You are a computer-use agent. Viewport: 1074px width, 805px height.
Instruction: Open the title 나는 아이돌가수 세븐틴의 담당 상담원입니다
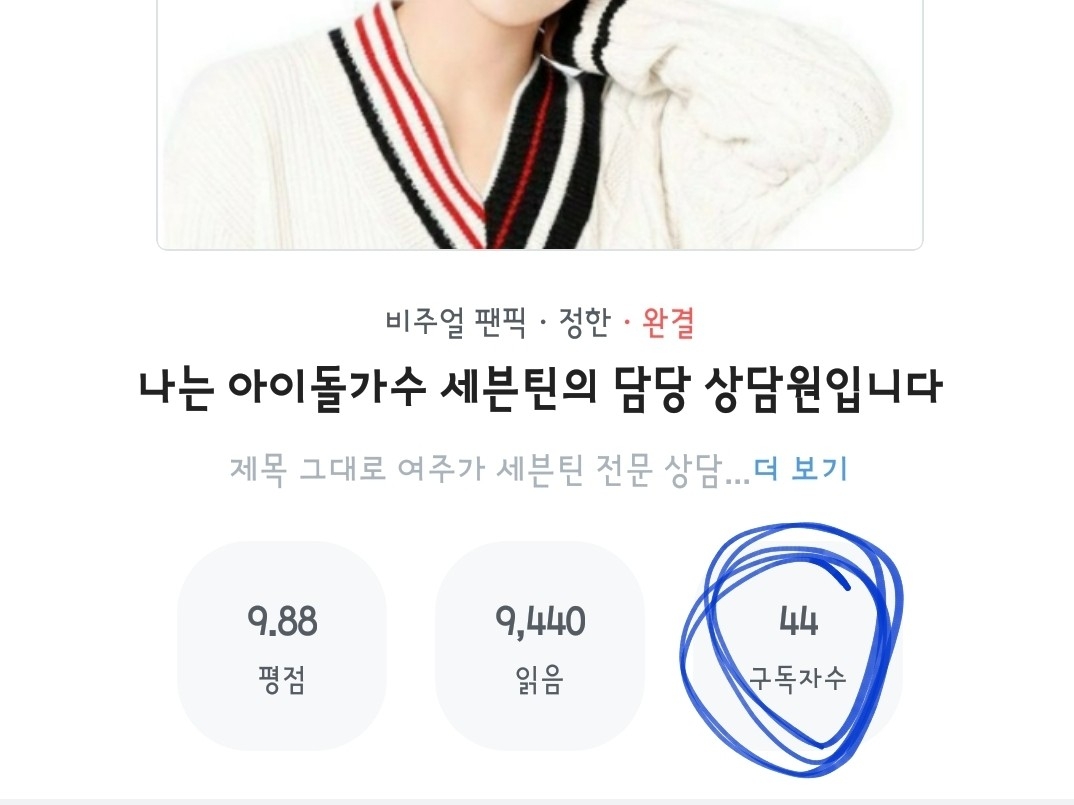(540, 388)
